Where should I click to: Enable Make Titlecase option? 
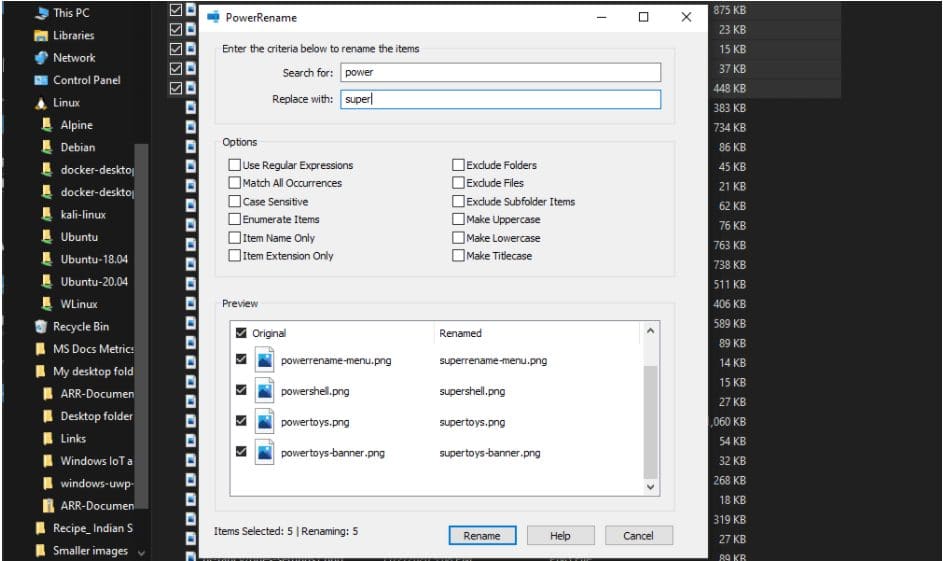[x=458, y=256]
